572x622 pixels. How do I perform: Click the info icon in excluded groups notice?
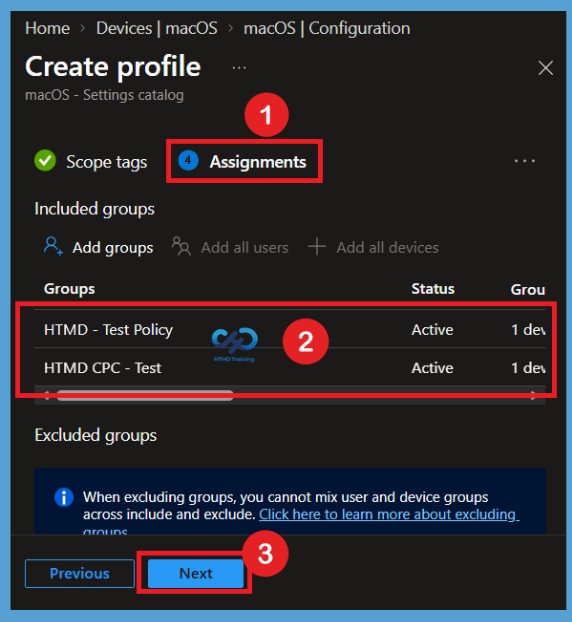64,497
